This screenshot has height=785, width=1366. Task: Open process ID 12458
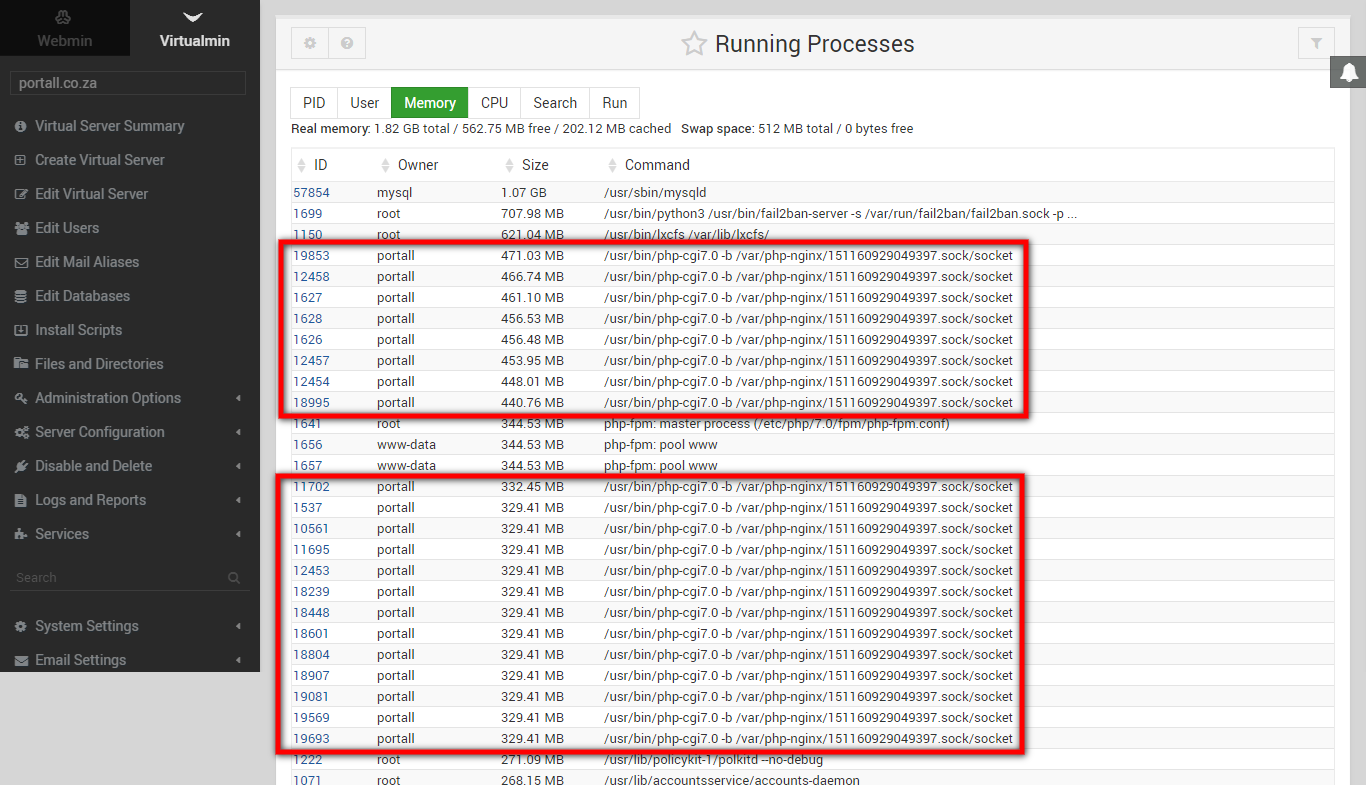coord(311,276)
